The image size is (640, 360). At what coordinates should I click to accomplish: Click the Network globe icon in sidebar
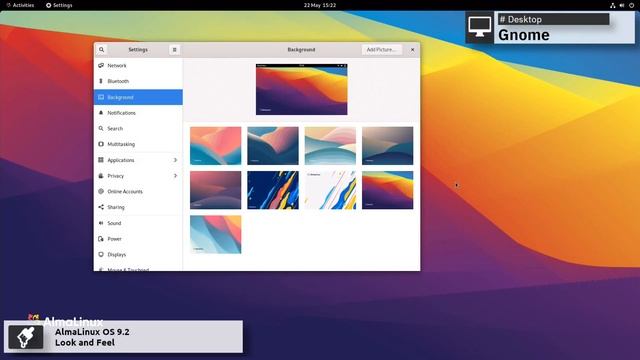click(x=101, y=65)
